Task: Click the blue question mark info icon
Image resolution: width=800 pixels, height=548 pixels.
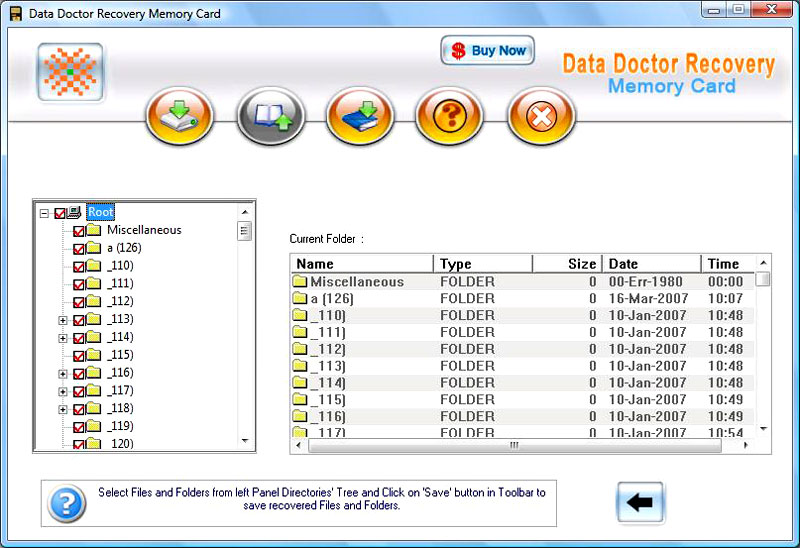Action: point(66,504)
